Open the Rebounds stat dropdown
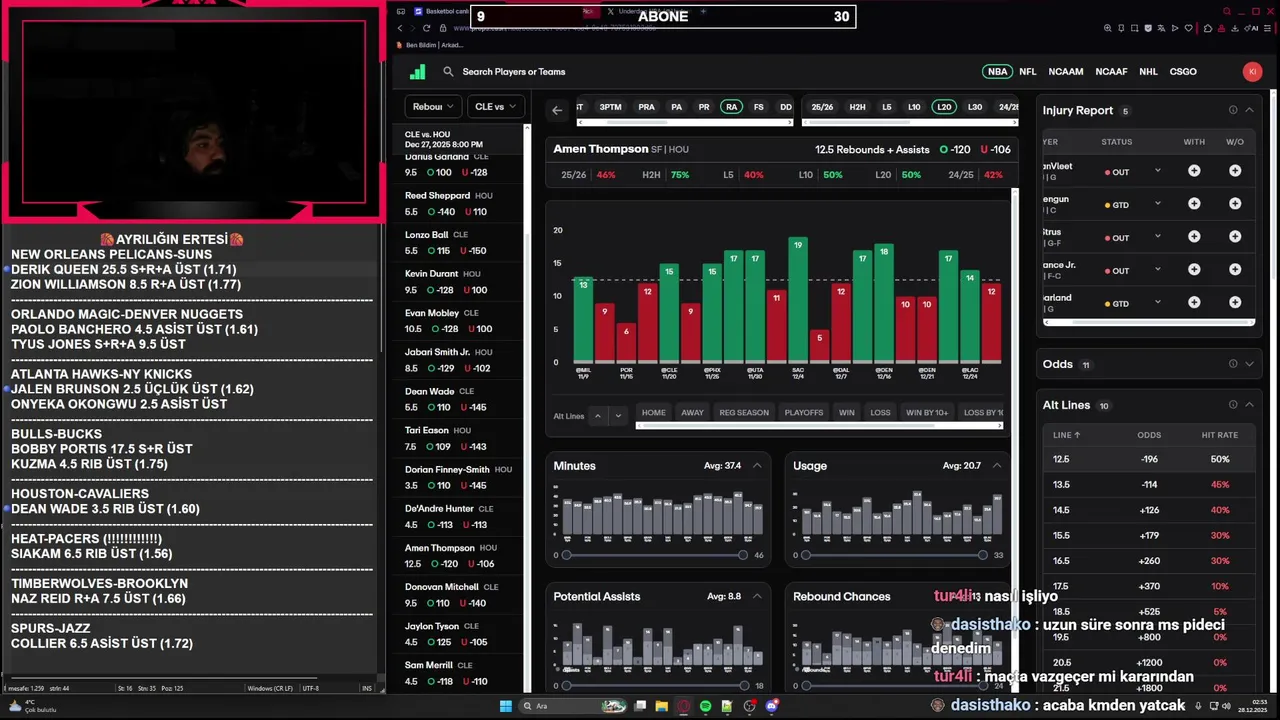1280x720 pixels. [433, 107]
